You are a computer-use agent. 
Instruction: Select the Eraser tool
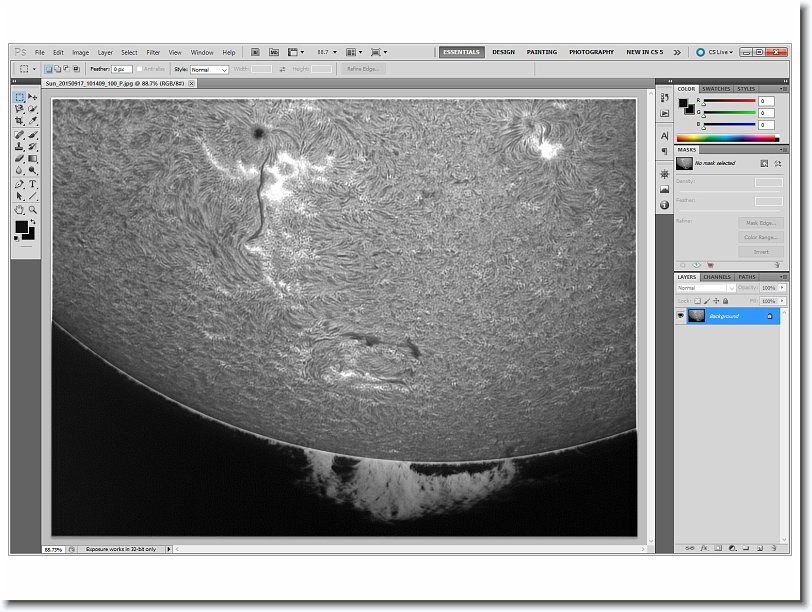(20, 158)
